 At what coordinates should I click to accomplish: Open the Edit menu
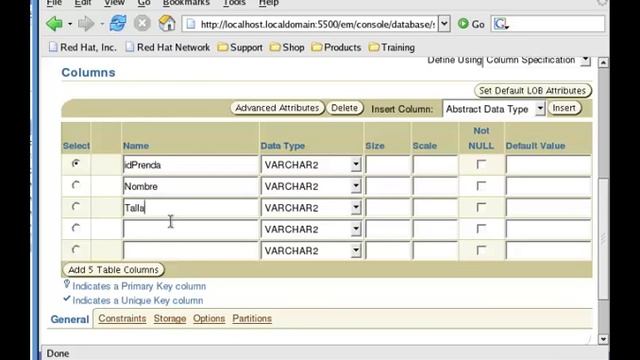(x=82, y=3)
